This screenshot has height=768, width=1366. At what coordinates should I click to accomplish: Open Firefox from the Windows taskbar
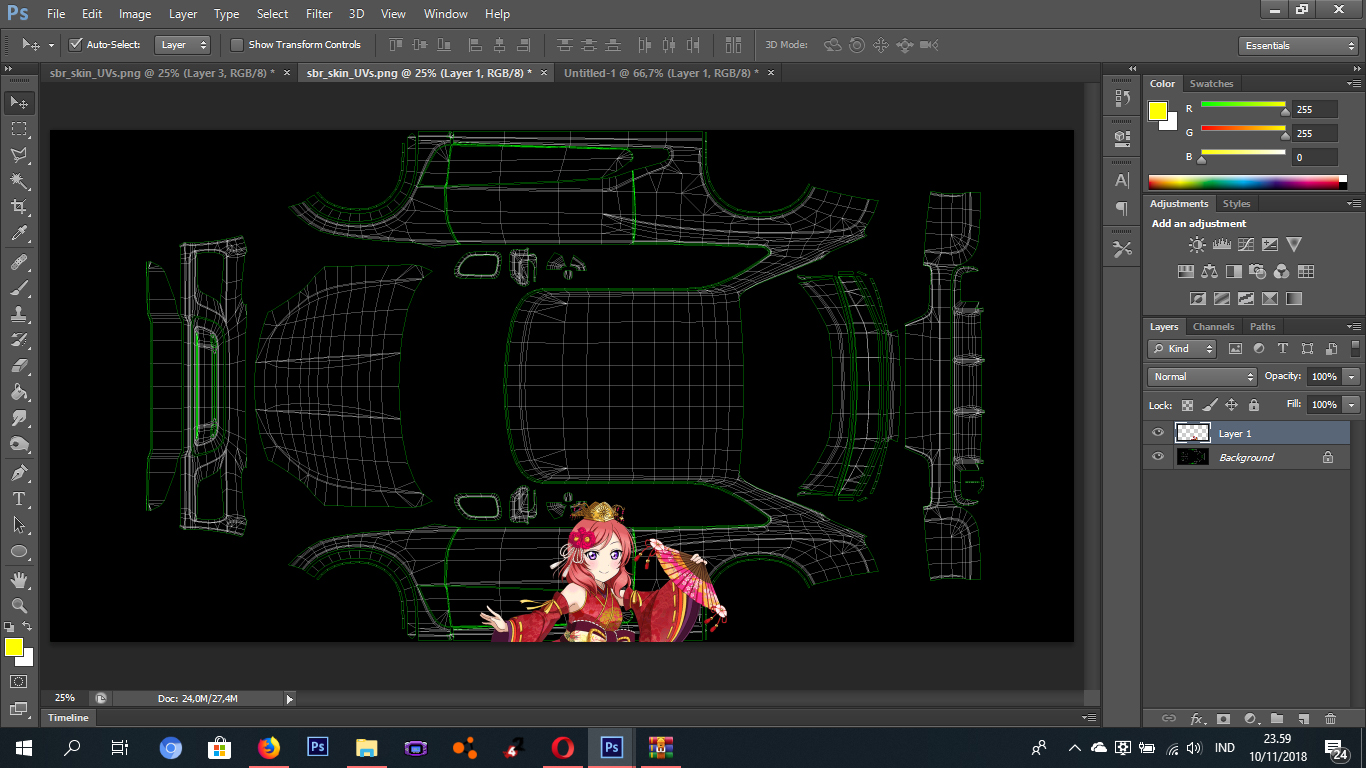pos(268,747)
